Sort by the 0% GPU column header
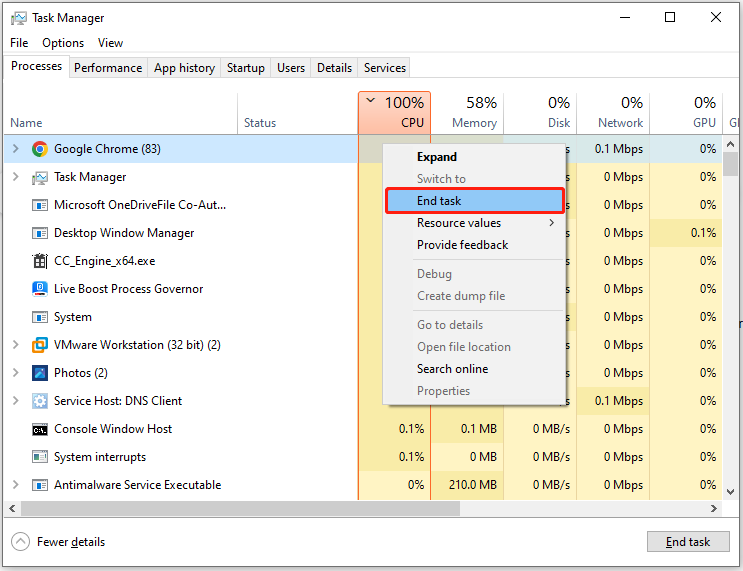Screen dimensions: 743x571 (x=686, y=114)
